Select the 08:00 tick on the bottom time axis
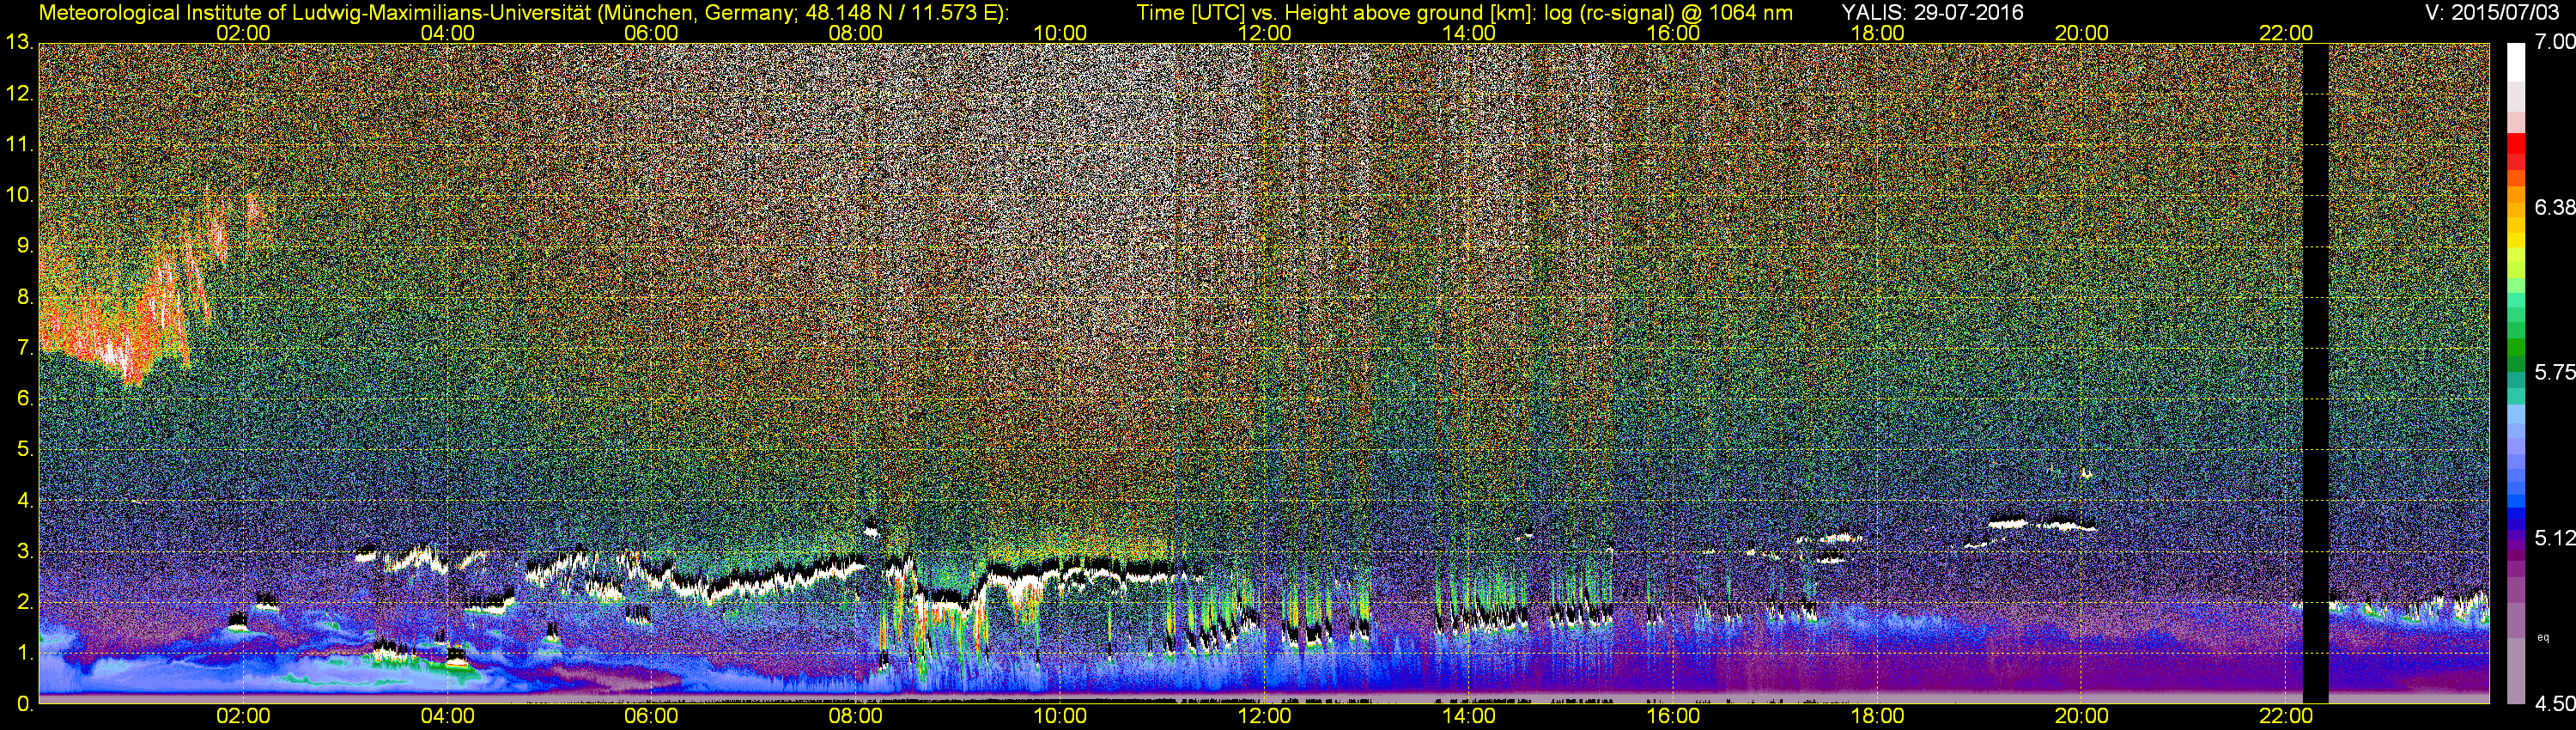 (x=855, y=716)
